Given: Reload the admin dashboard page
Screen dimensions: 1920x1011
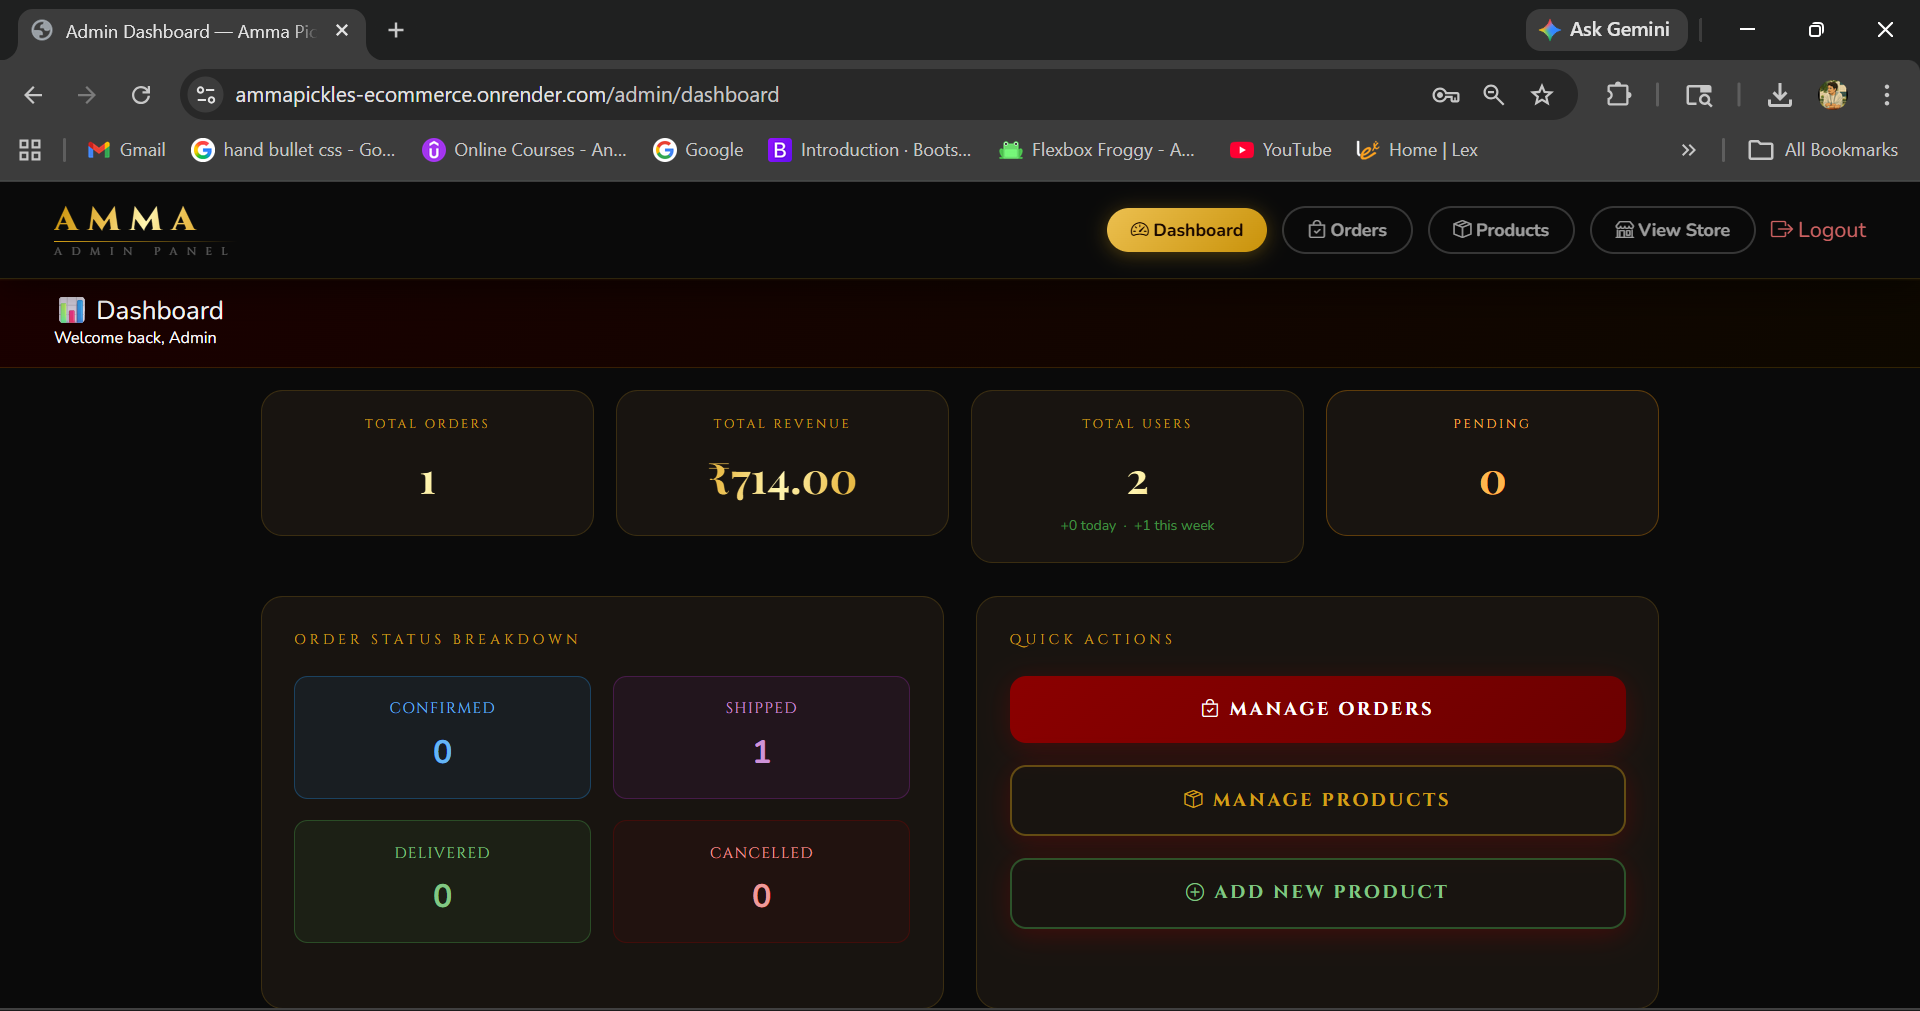Looking at the screenshot, I should (141, 95).
